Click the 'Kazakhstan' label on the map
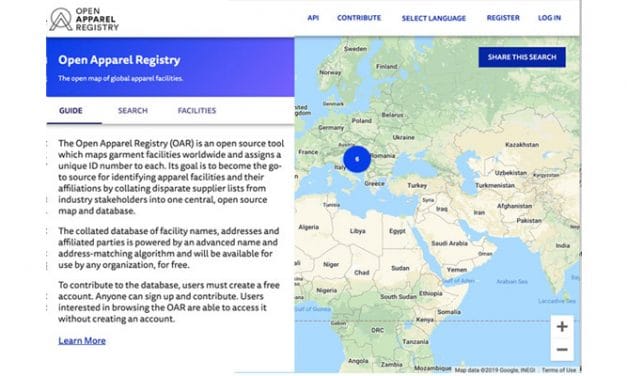627x376 pixels. click(522, 144)
